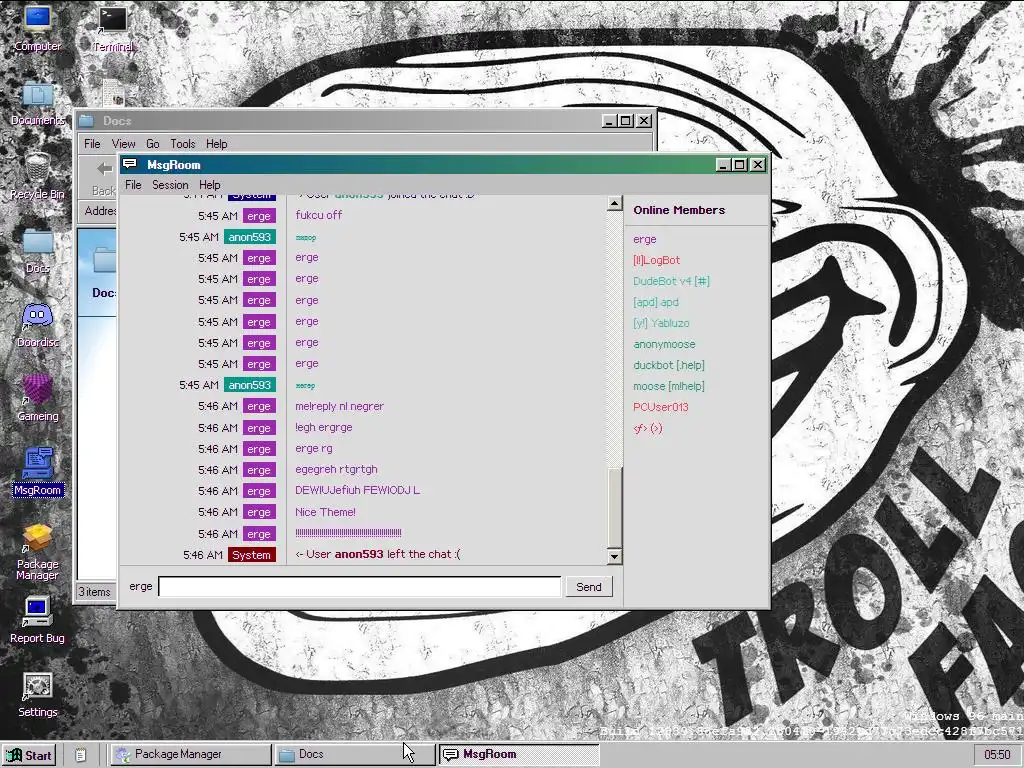Image resolution: width=1024 pixels, height=768 pixels.
Task: Select member PCUser013
Action: (x=660, y=407)
